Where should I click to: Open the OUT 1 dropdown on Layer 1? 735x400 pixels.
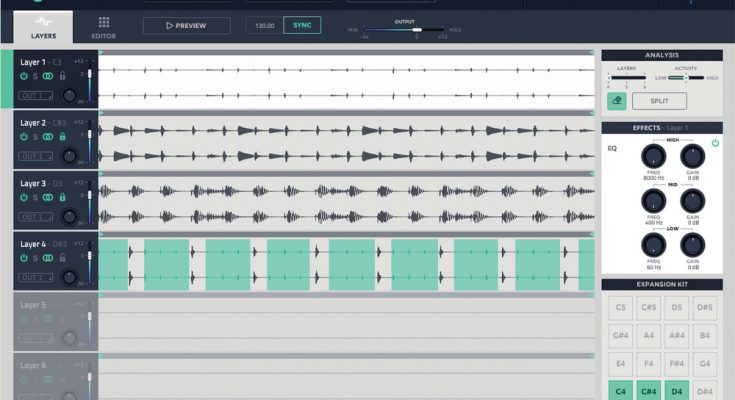35,95
